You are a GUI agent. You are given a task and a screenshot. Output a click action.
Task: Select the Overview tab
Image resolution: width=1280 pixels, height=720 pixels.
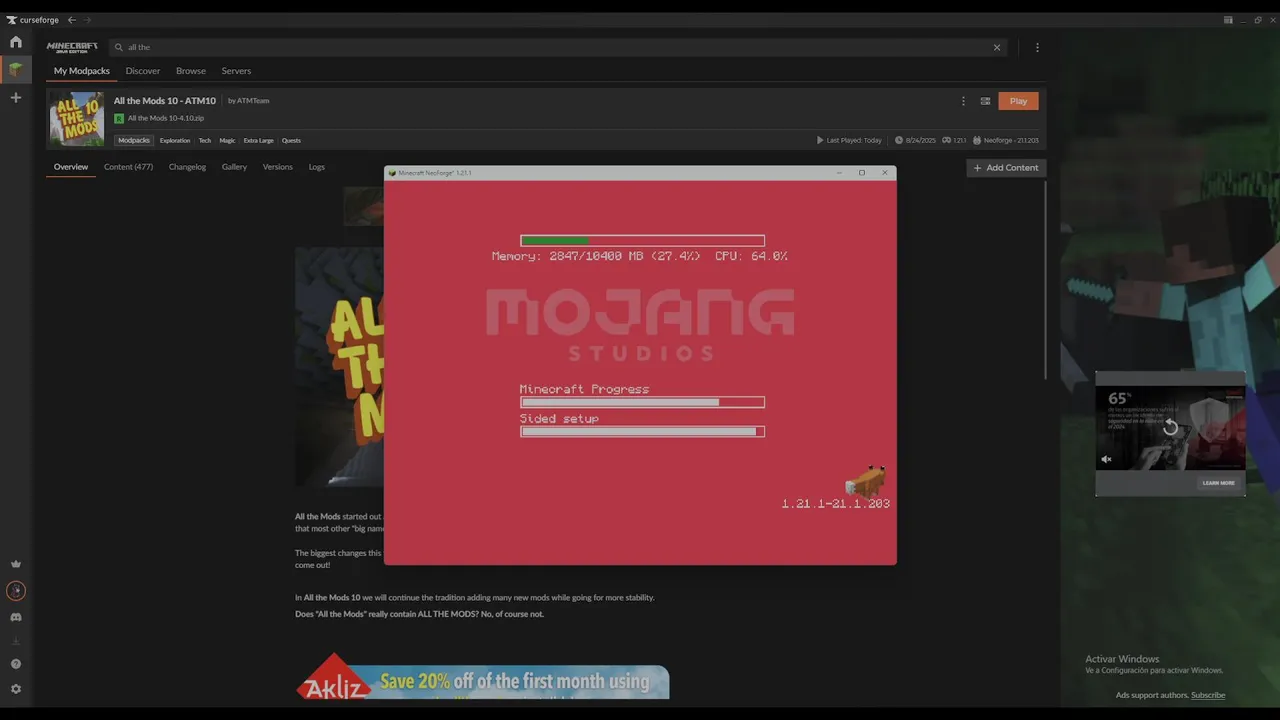click(x=71, y=167)
